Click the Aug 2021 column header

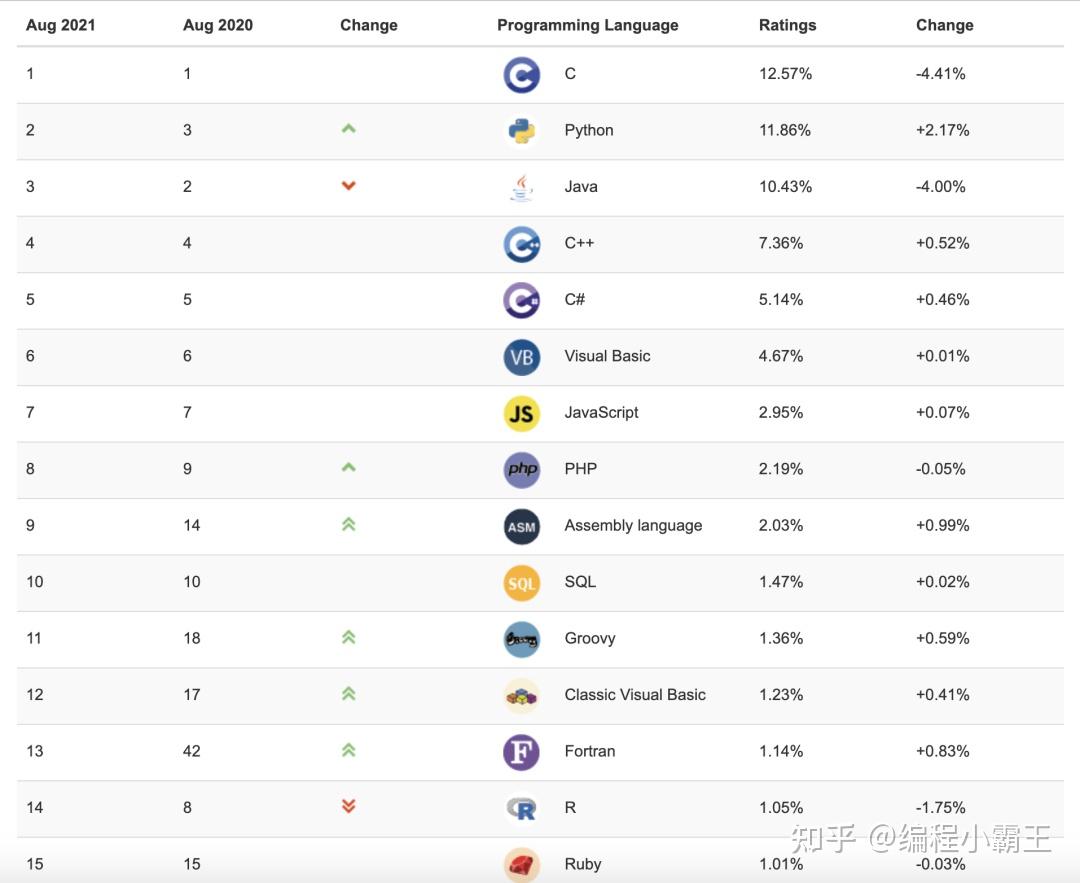click(60, 25)
